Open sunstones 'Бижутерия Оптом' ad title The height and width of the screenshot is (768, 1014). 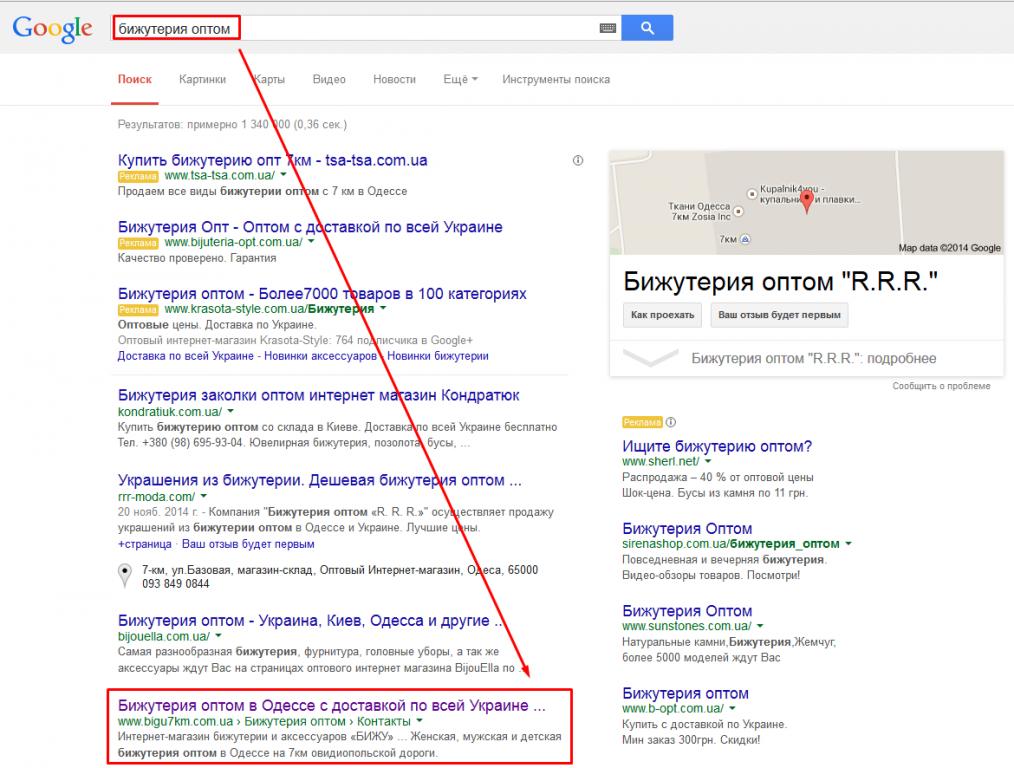[687, 611]
